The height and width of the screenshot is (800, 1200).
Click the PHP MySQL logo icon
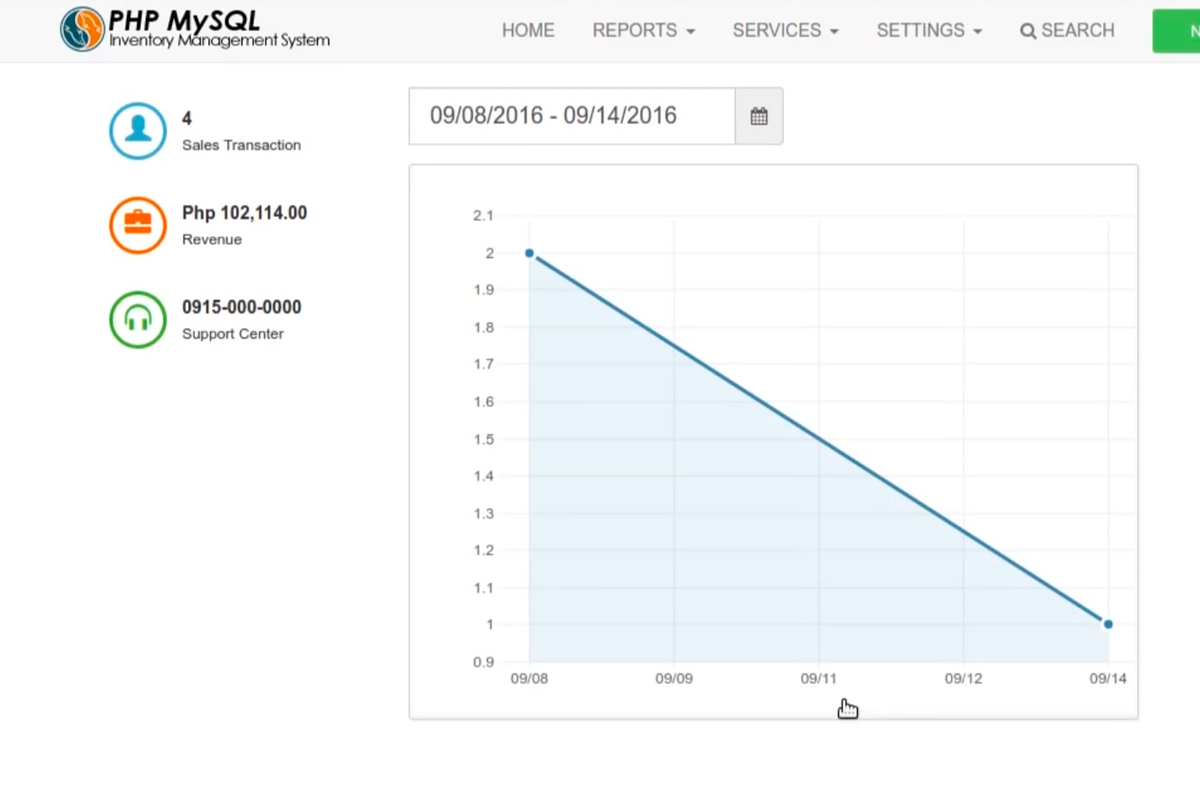coord(82,29)
